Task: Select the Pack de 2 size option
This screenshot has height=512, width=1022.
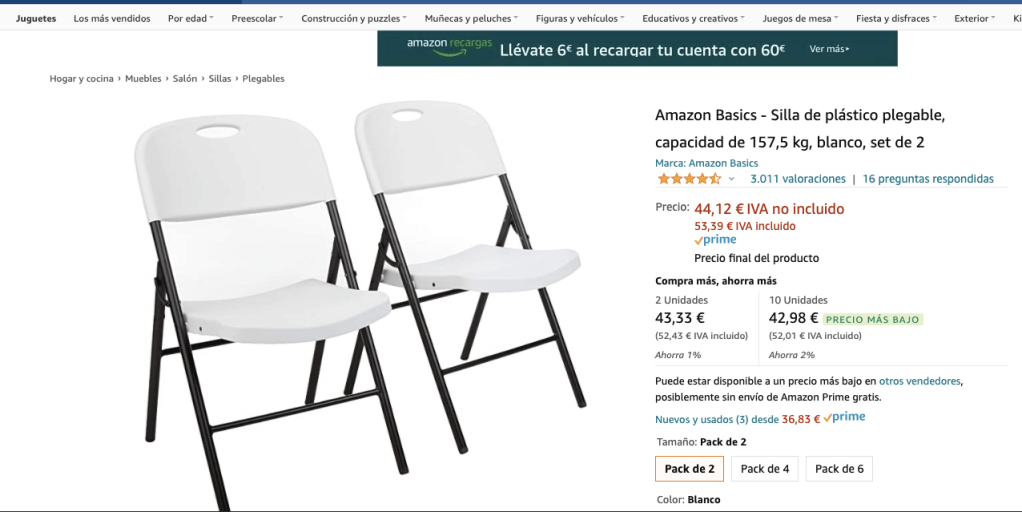Action: tap(689, 468)
